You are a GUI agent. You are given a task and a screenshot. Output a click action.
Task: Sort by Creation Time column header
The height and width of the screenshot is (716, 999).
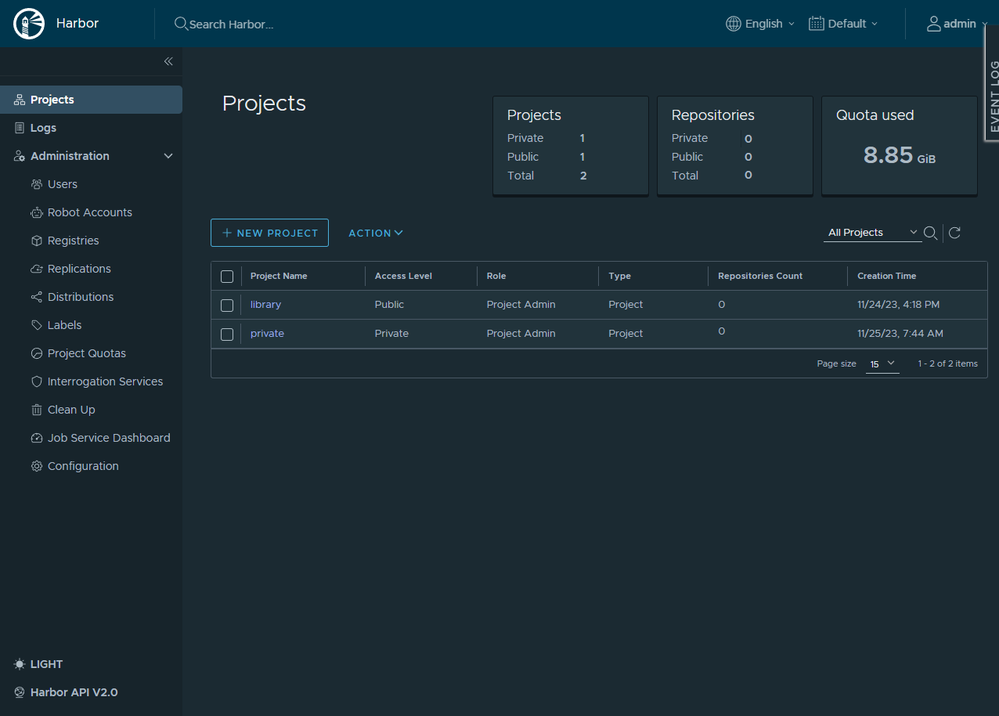coord(886,276)
